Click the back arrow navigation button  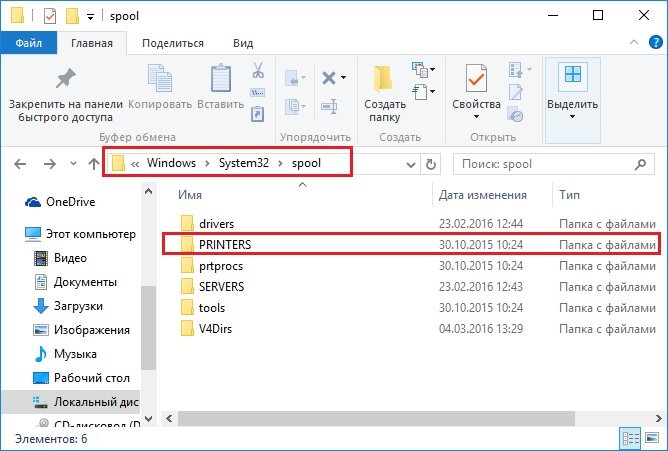(20, 164)
